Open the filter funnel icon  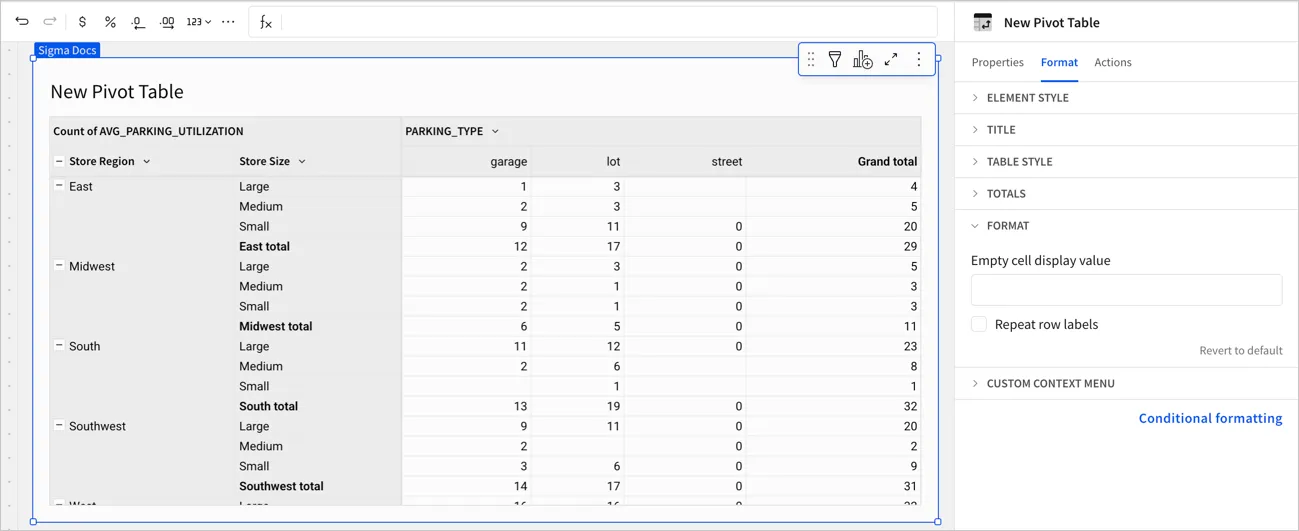[835, 60]
